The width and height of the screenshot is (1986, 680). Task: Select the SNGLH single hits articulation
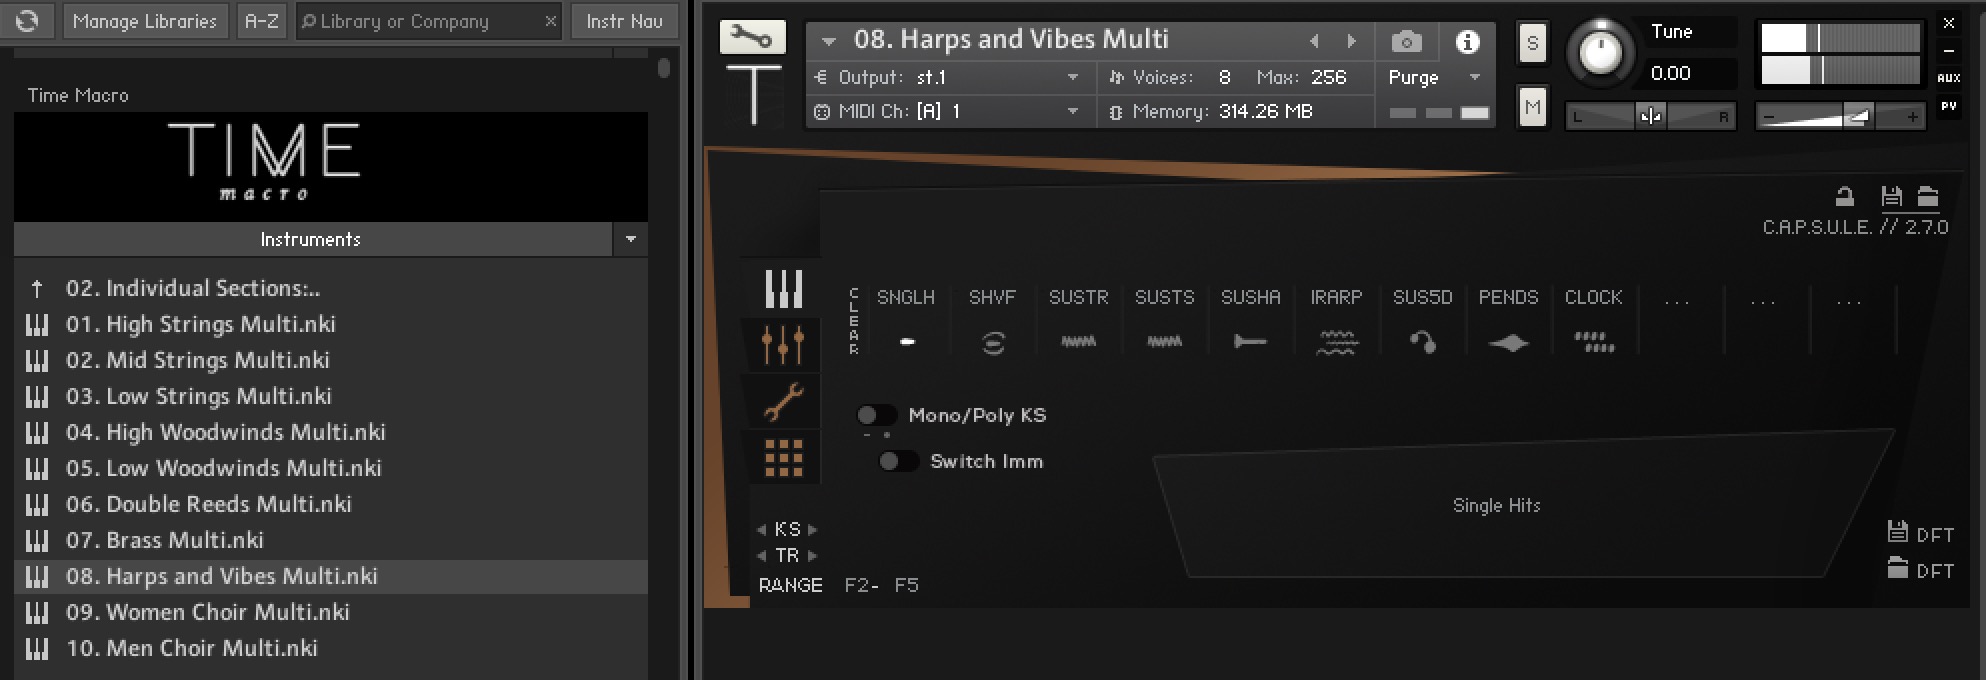coord(906,341)
